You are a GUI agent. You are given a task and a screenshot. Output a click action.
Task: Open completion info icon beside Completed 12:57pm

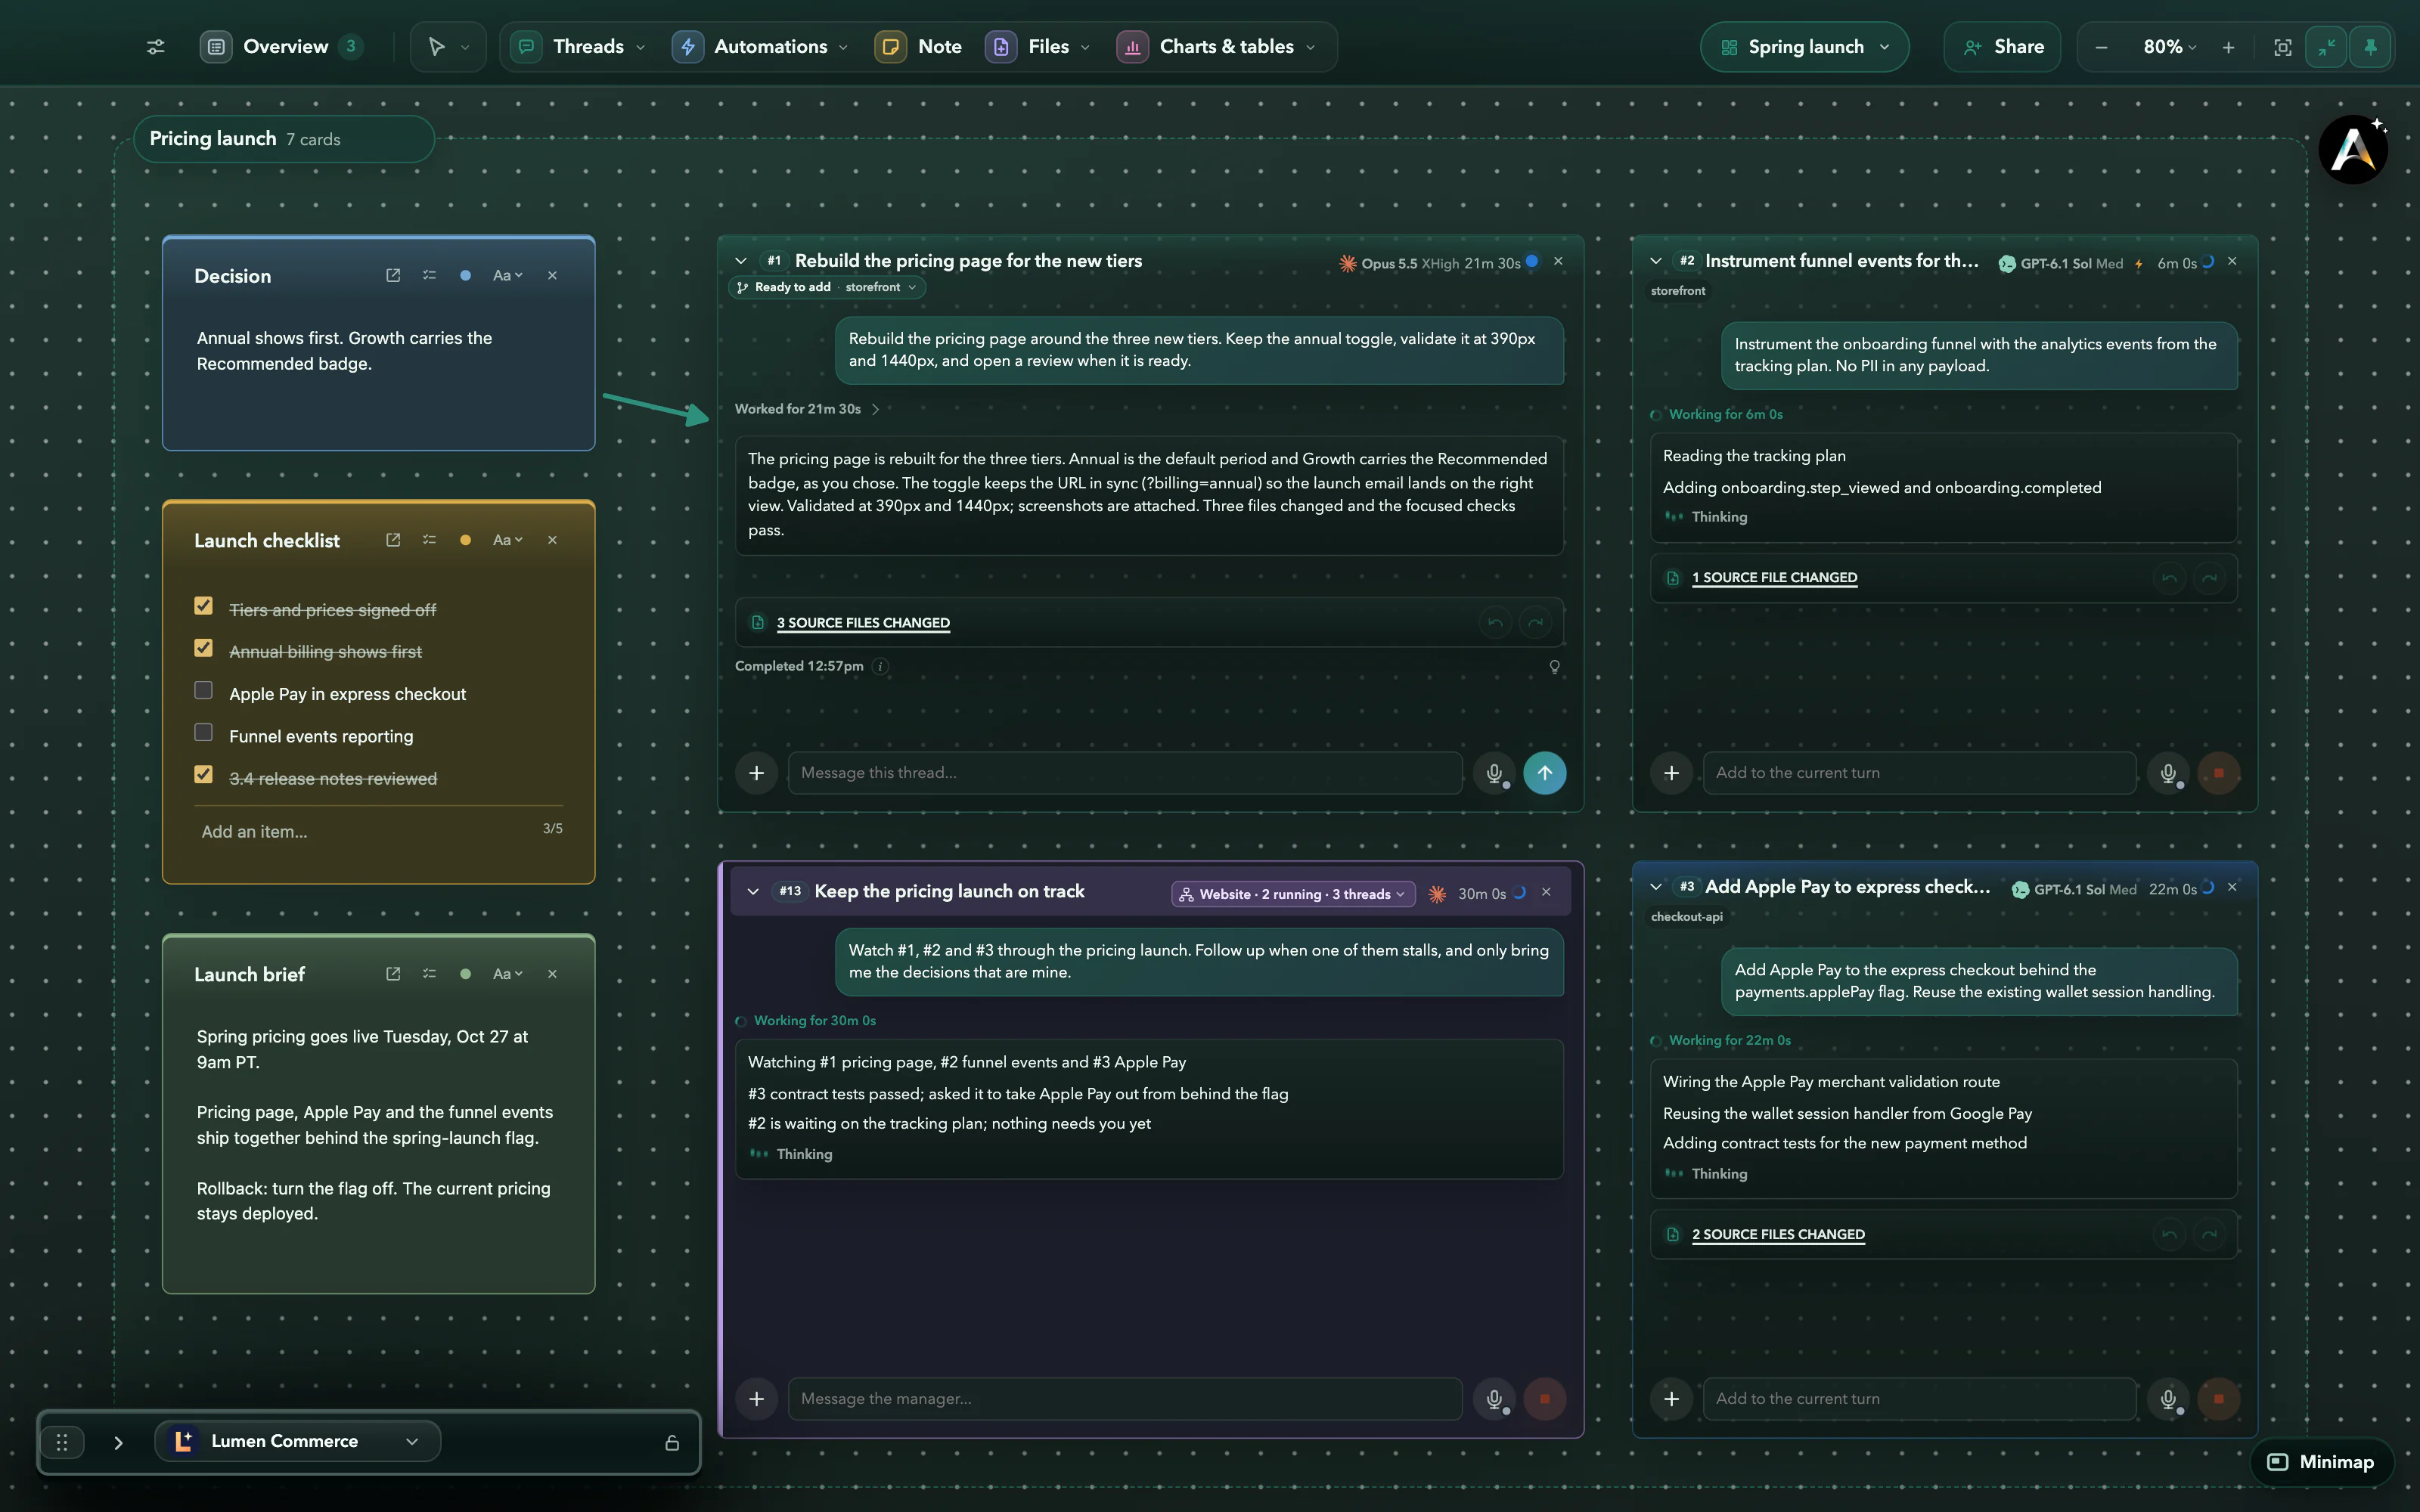pos(881,666)
